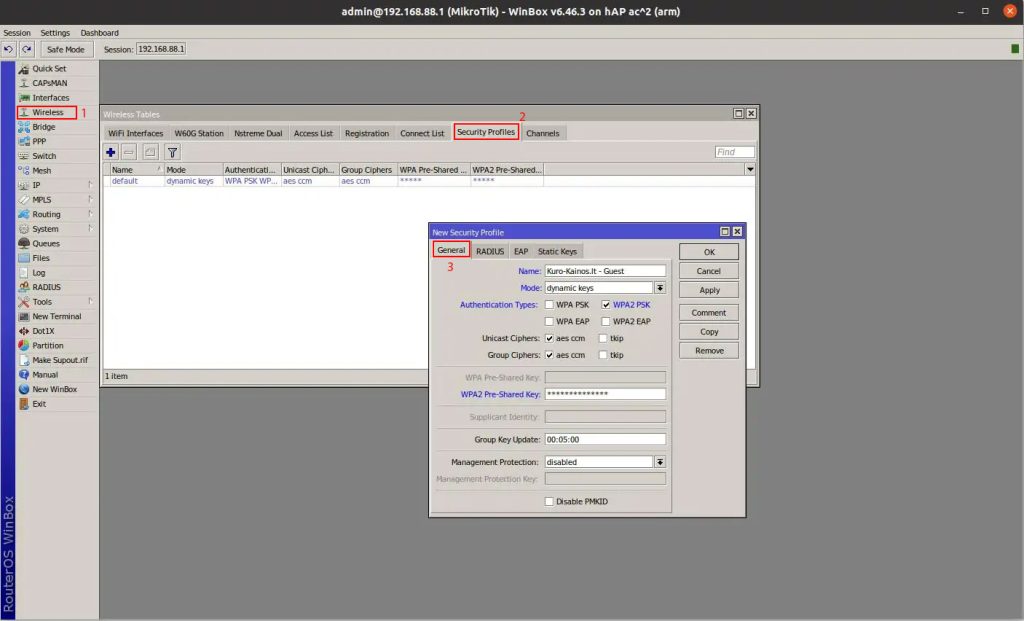1024x621 pixels.
Task: Open the Queues sidebar item
Action: click(46, 243)
